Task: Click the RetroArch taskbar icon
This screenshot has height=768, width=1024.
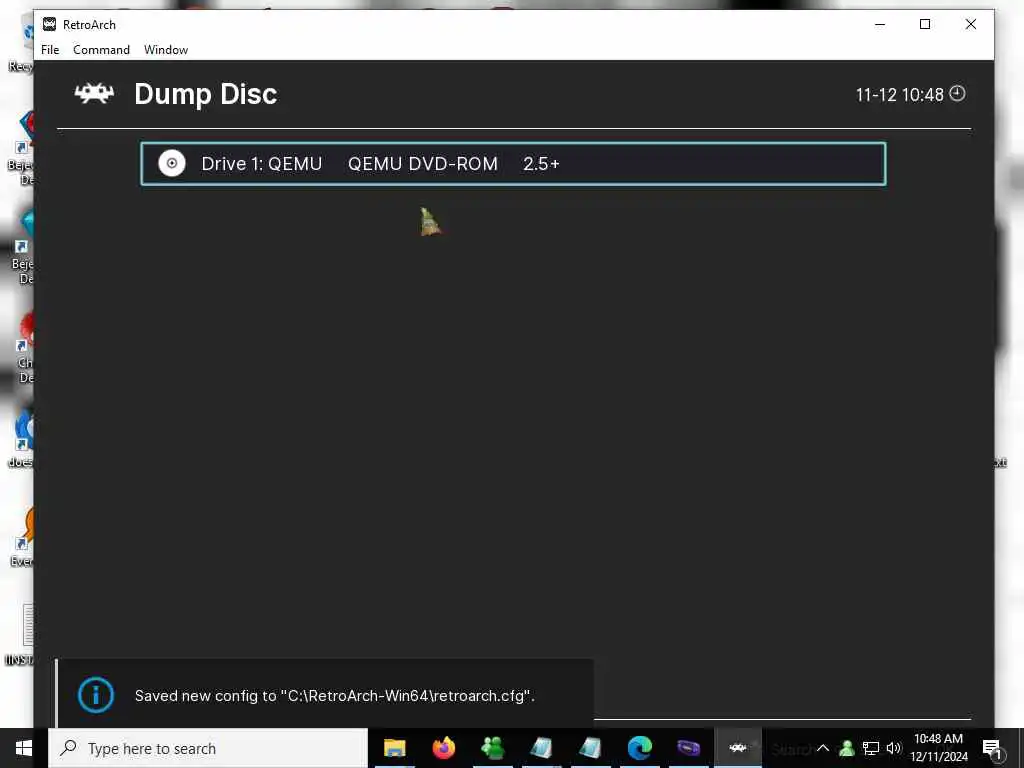Action: [737, 748]
